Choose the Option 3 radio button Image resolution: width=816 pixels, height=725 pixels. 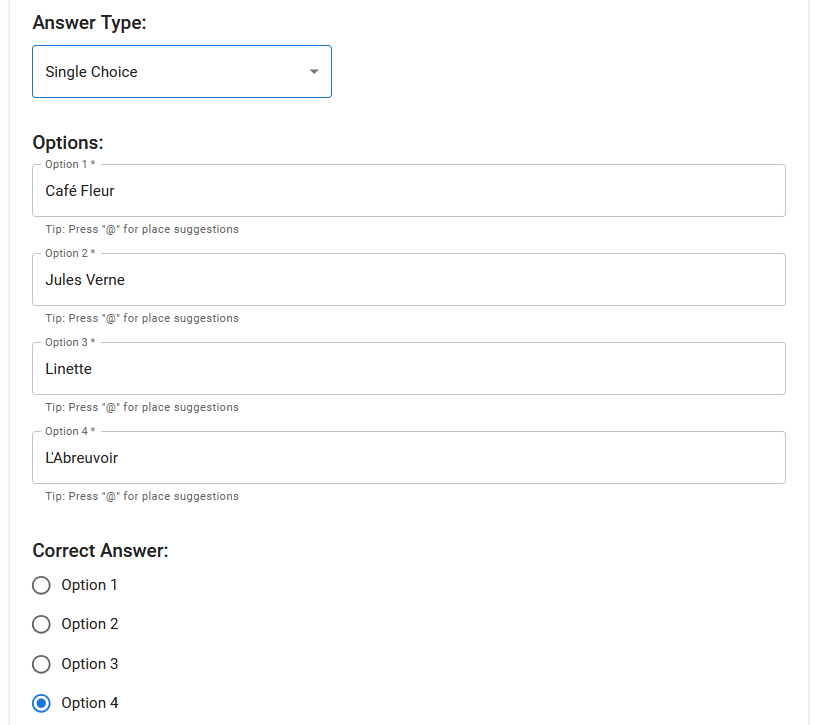[x=41, y=664]
